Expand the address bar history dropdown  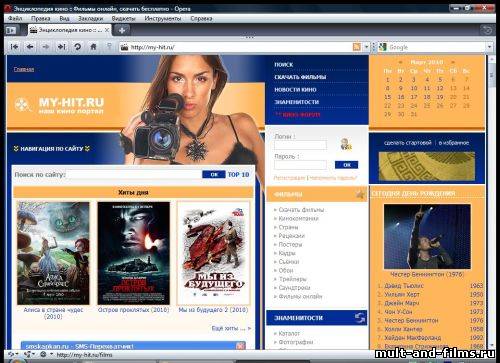click(366, 47)
